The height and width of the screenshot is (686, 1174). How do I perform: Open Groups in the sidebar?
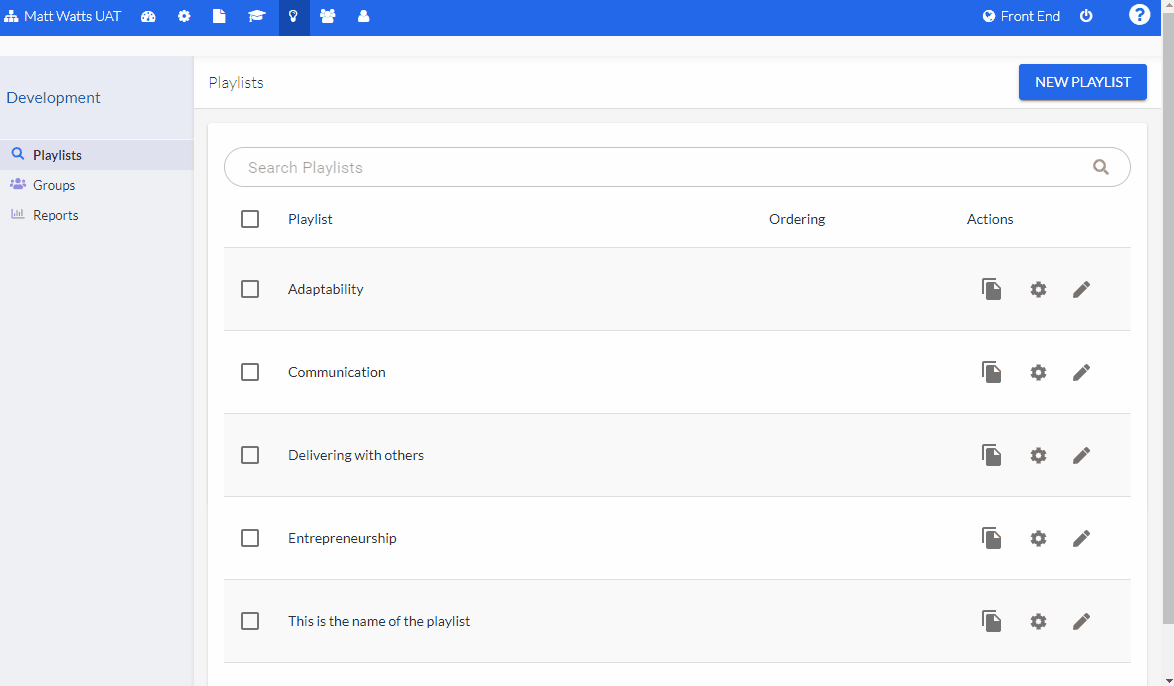pos(54,184)
